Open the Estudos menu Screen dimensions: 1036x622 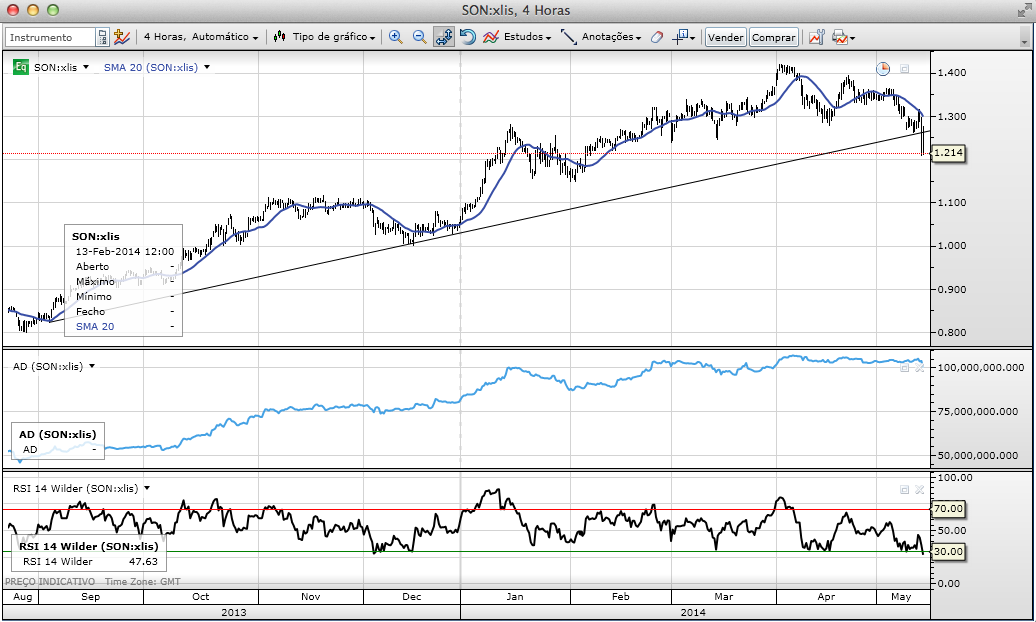[x=517, y=37]
